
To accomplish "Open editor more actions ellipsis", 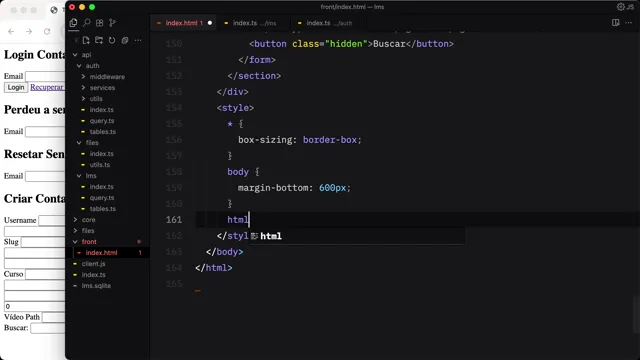I will coord(629,23).
